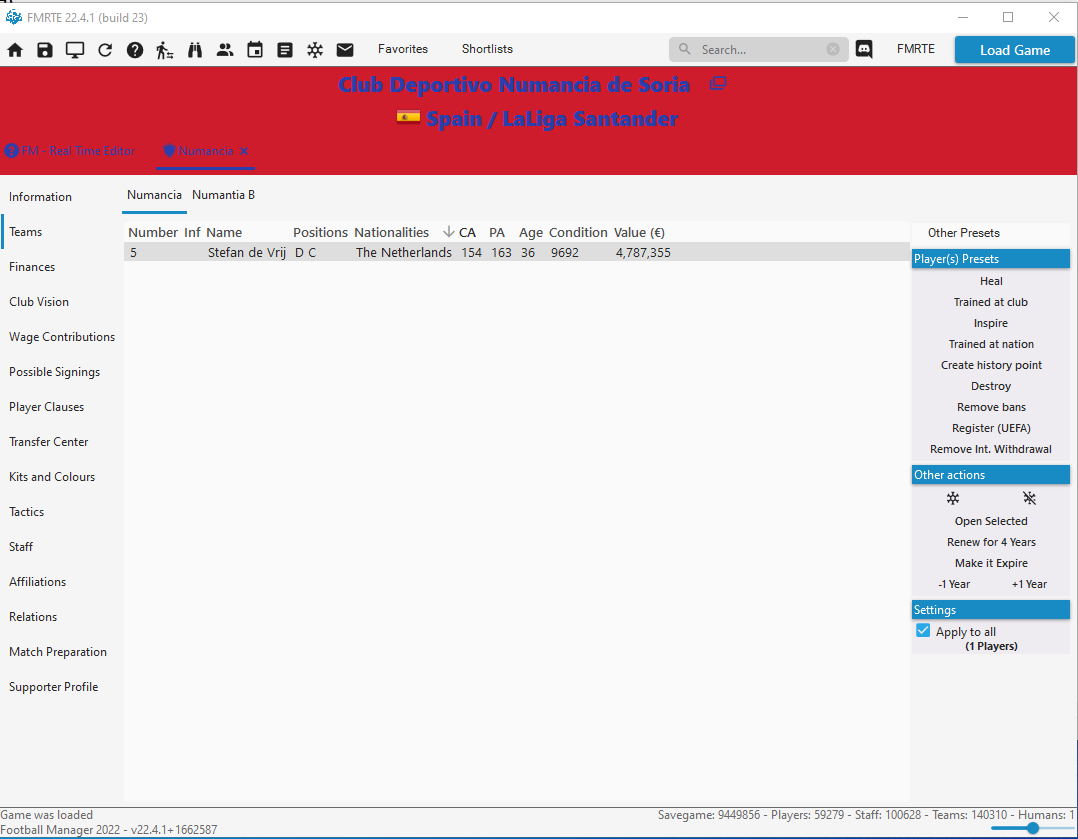Click the unfreeze crossed snowflake icon
Viewport: 1078px width, 839px height.
pos(1029,498)
